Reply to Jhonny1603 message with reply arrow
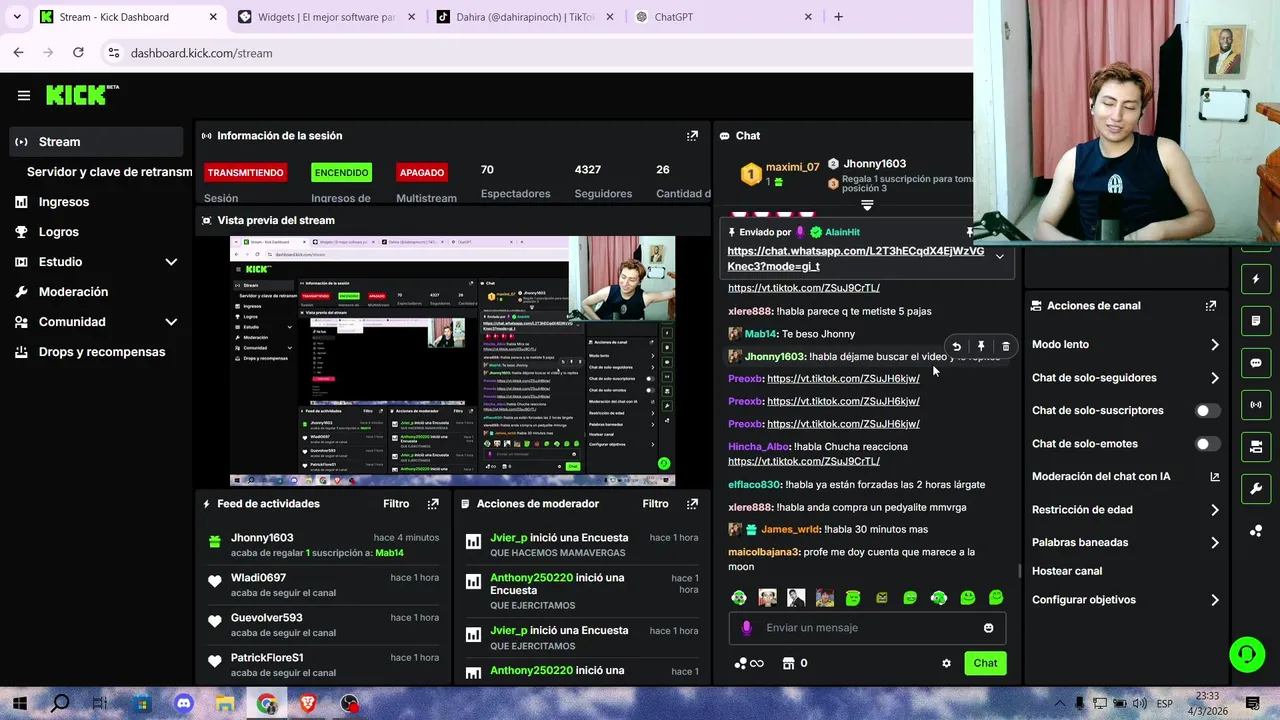The width and height of the screenshot is (1280, 720). tap(956, 347)
